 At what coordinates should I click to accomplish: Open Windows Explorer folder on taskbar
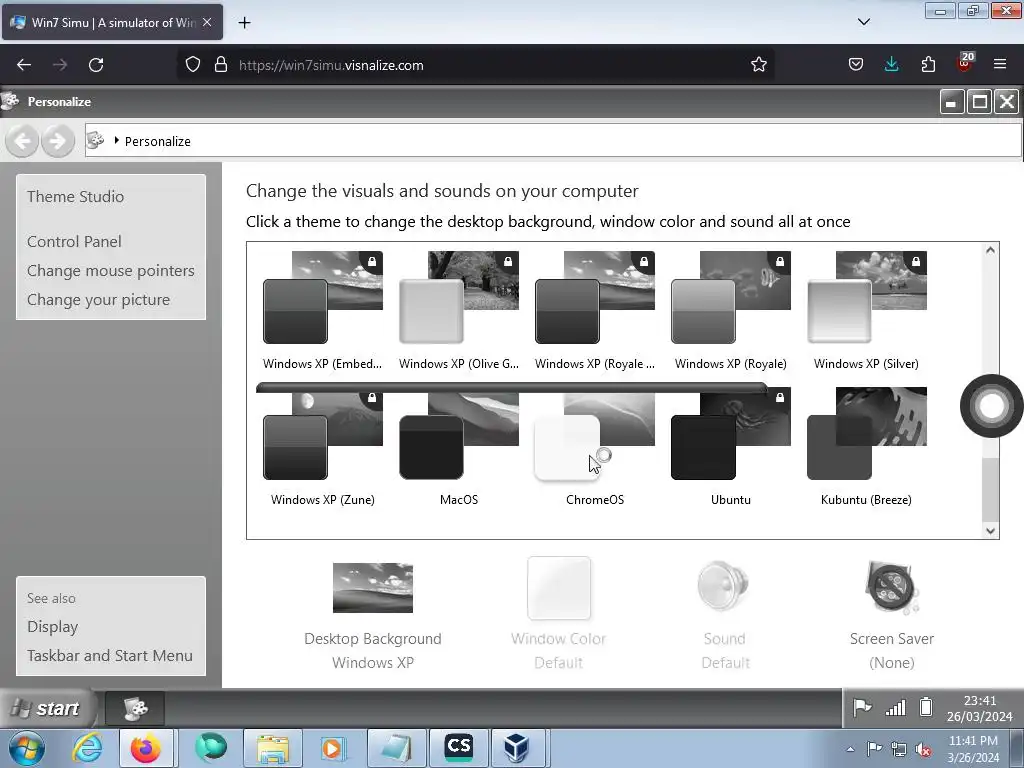273,748
